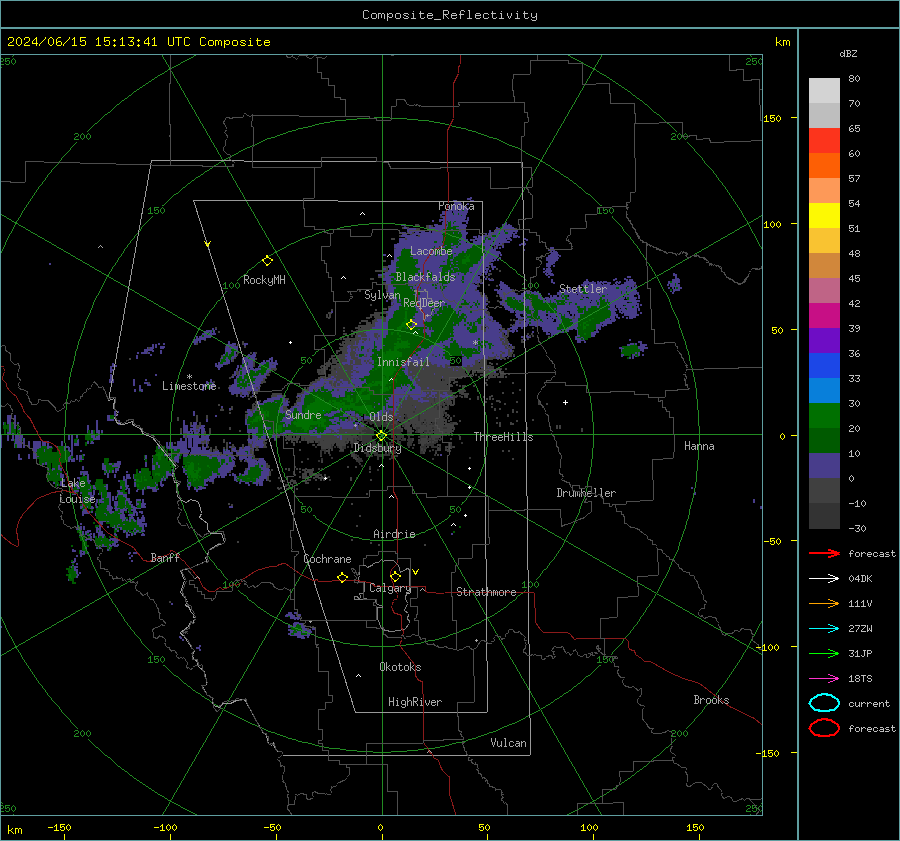Click the yellow diamond marker below RedDeer
900x841 pixels.
(411, 325)
